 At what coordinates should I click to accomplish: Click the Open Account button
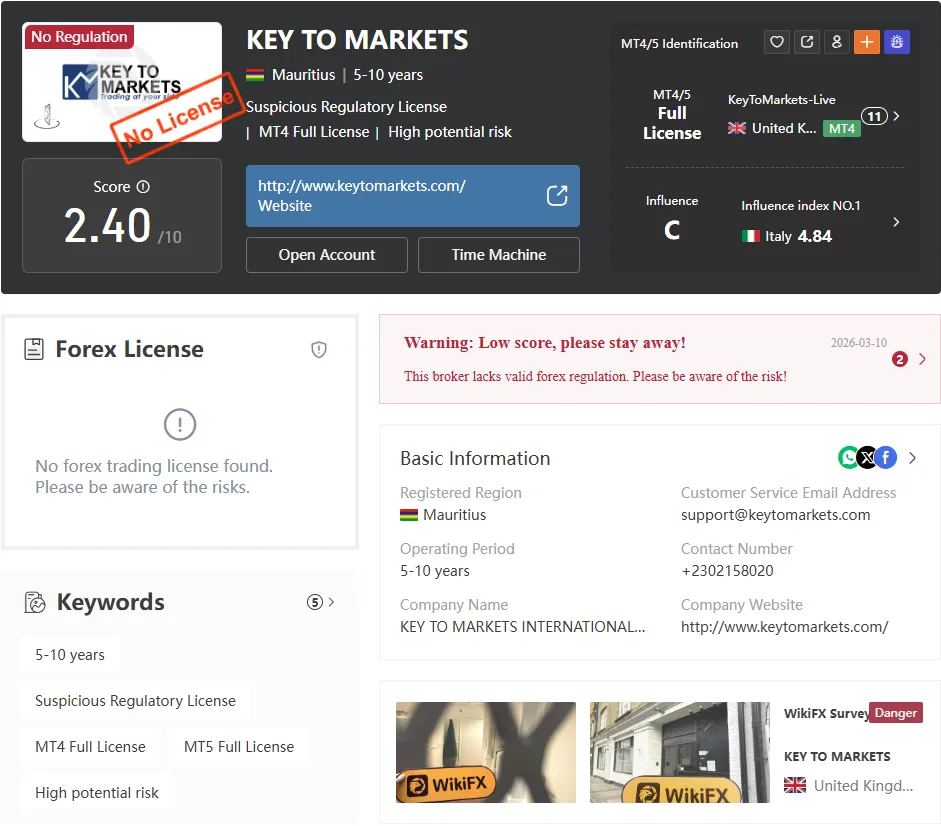pyautogui.click(x=326, y=255)
